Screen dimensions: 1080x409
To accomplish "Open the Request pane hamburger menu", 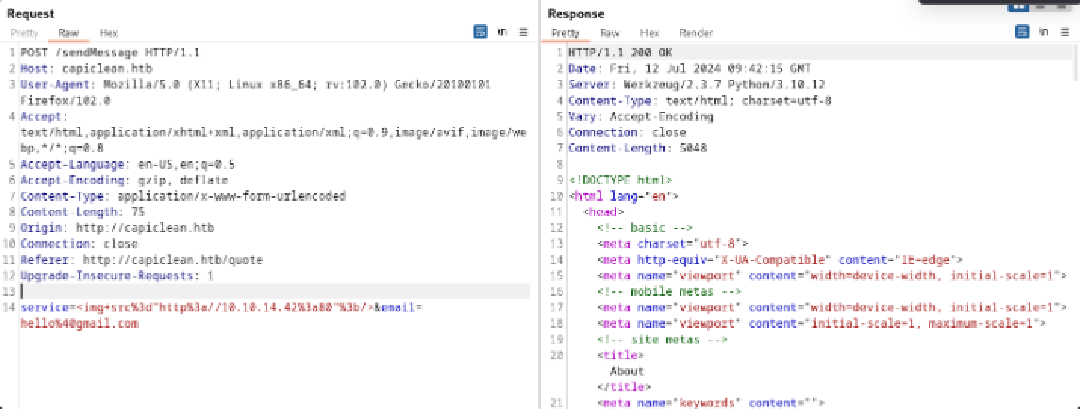I will point(523,32).
